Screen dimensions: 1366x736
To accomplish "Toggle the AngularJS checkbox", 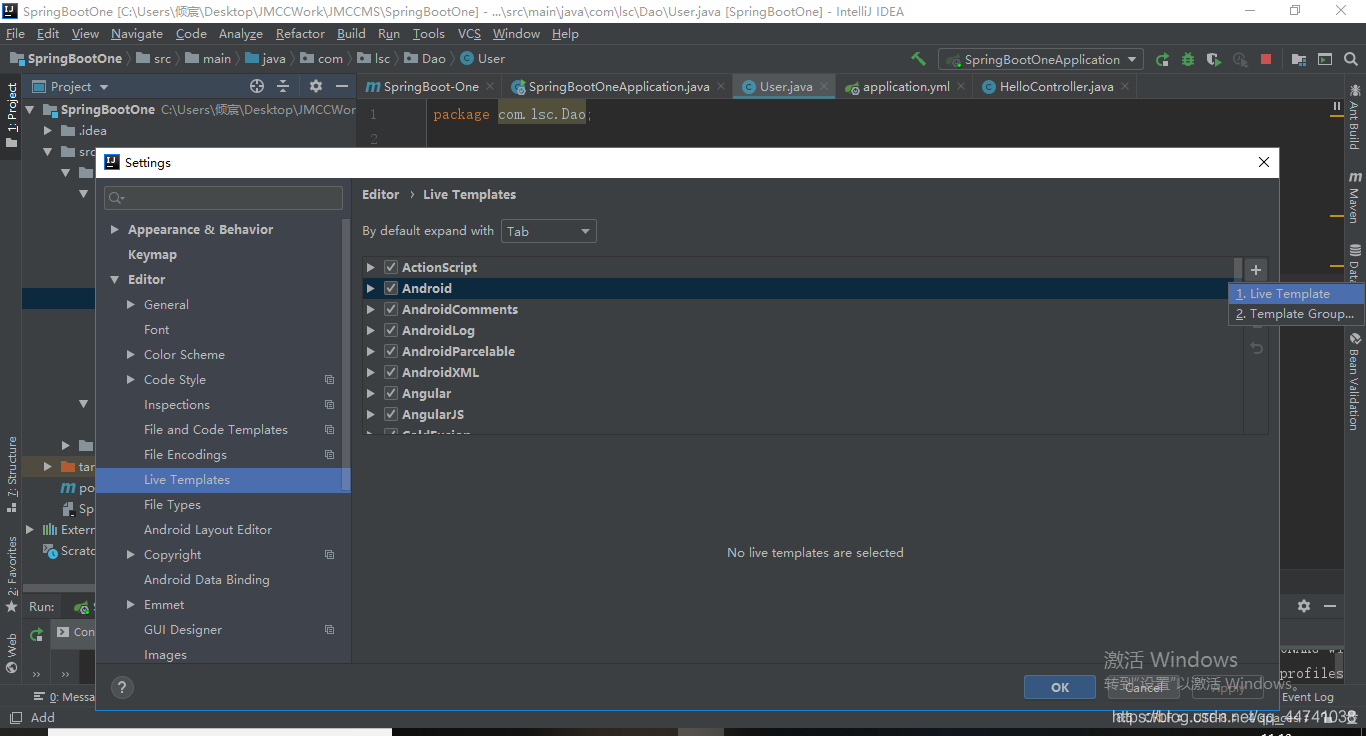I will [x=391, y=414].
